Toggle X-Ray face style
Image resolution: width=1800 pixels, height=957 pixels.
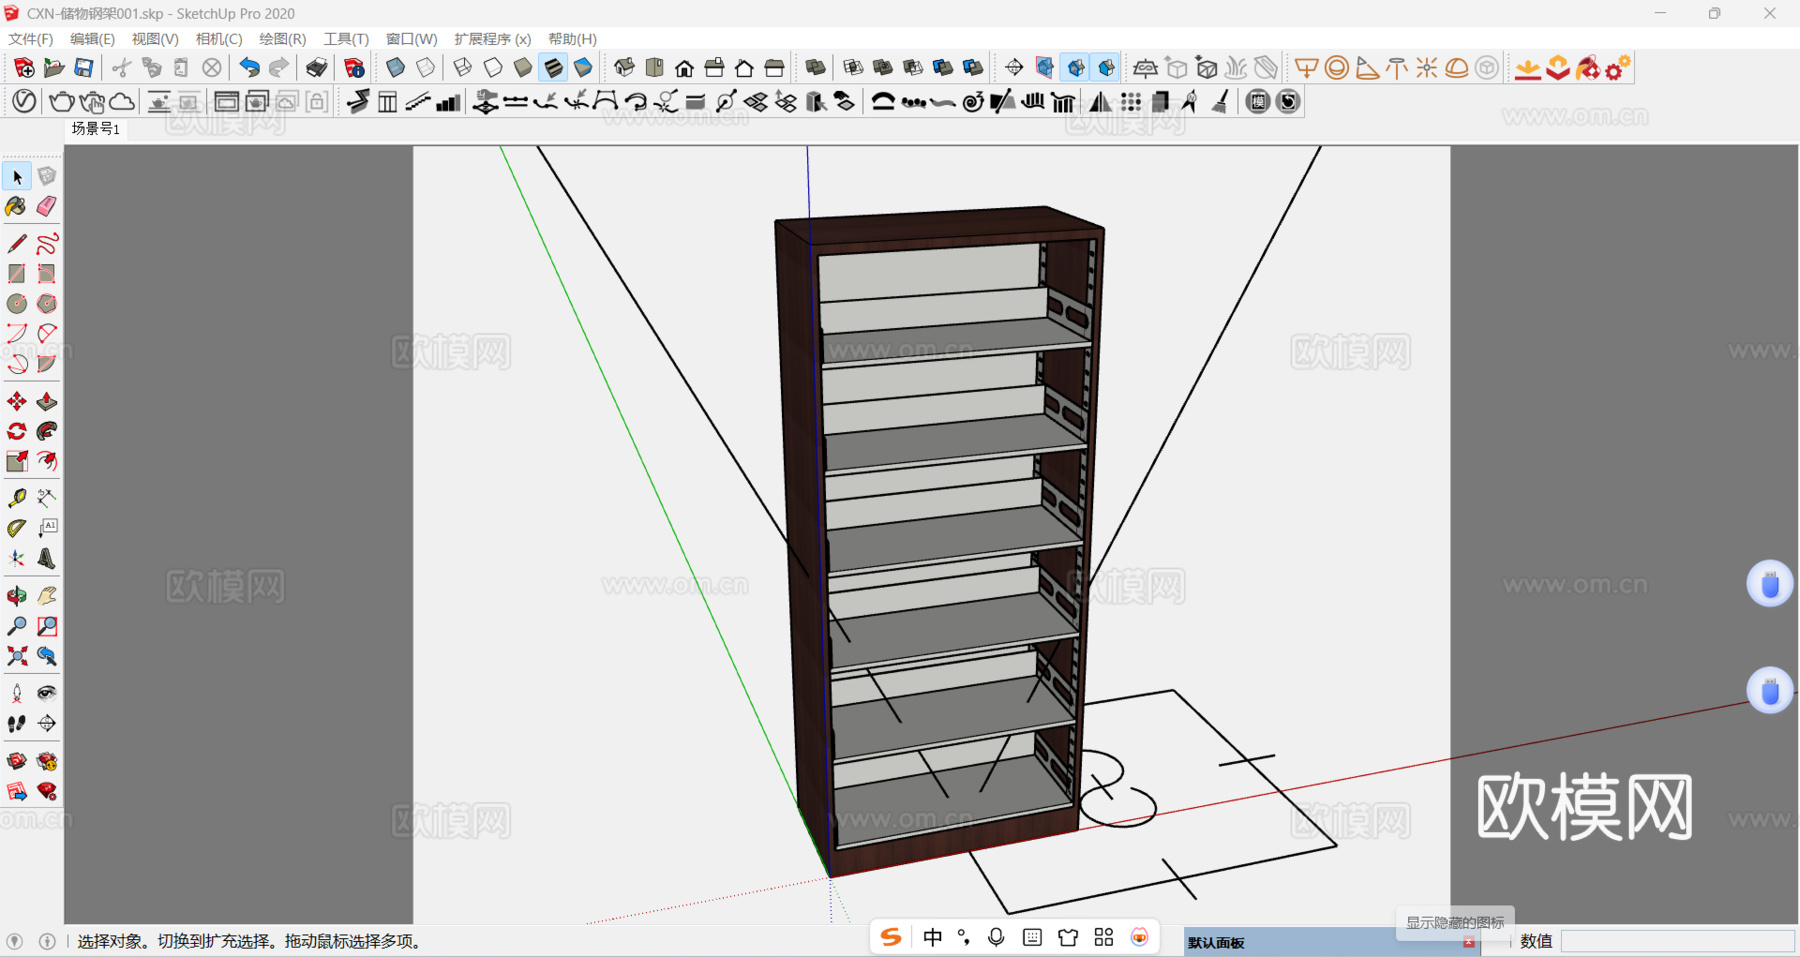coord(396,68)
